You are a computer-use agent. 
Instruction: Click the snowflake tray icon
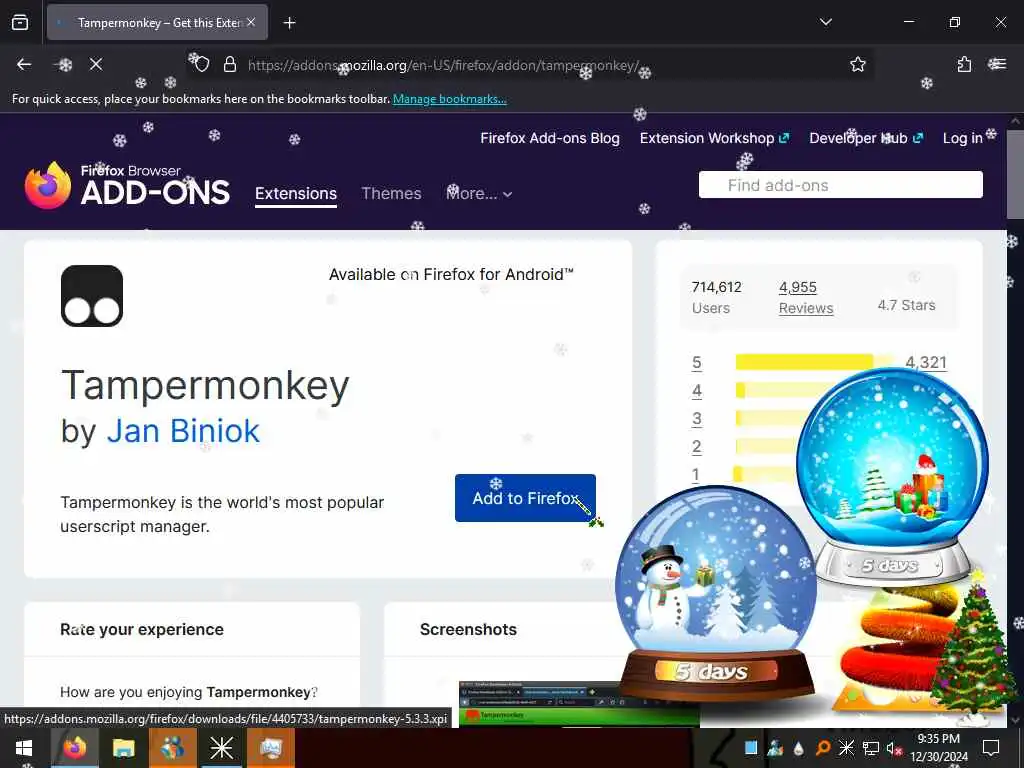click(846, 748)
